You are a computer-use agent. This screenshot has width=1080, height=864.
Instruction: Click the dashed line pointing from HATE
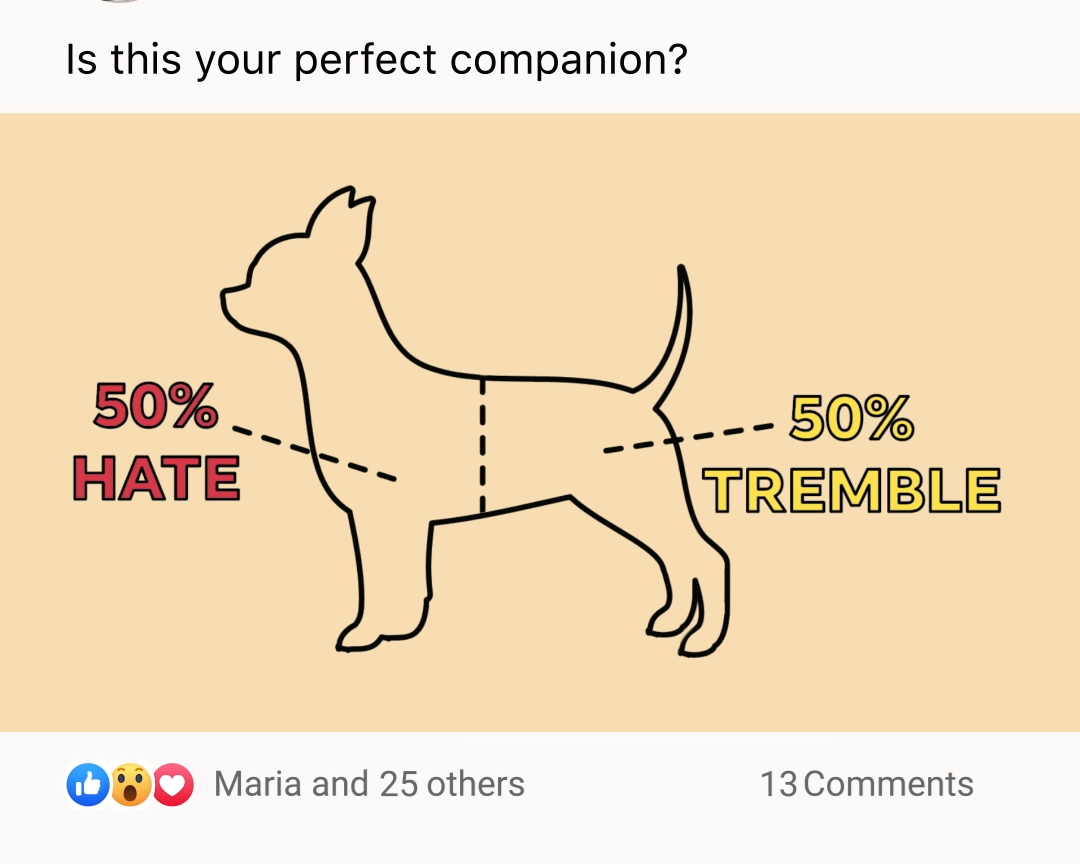(x=314, y=453)
